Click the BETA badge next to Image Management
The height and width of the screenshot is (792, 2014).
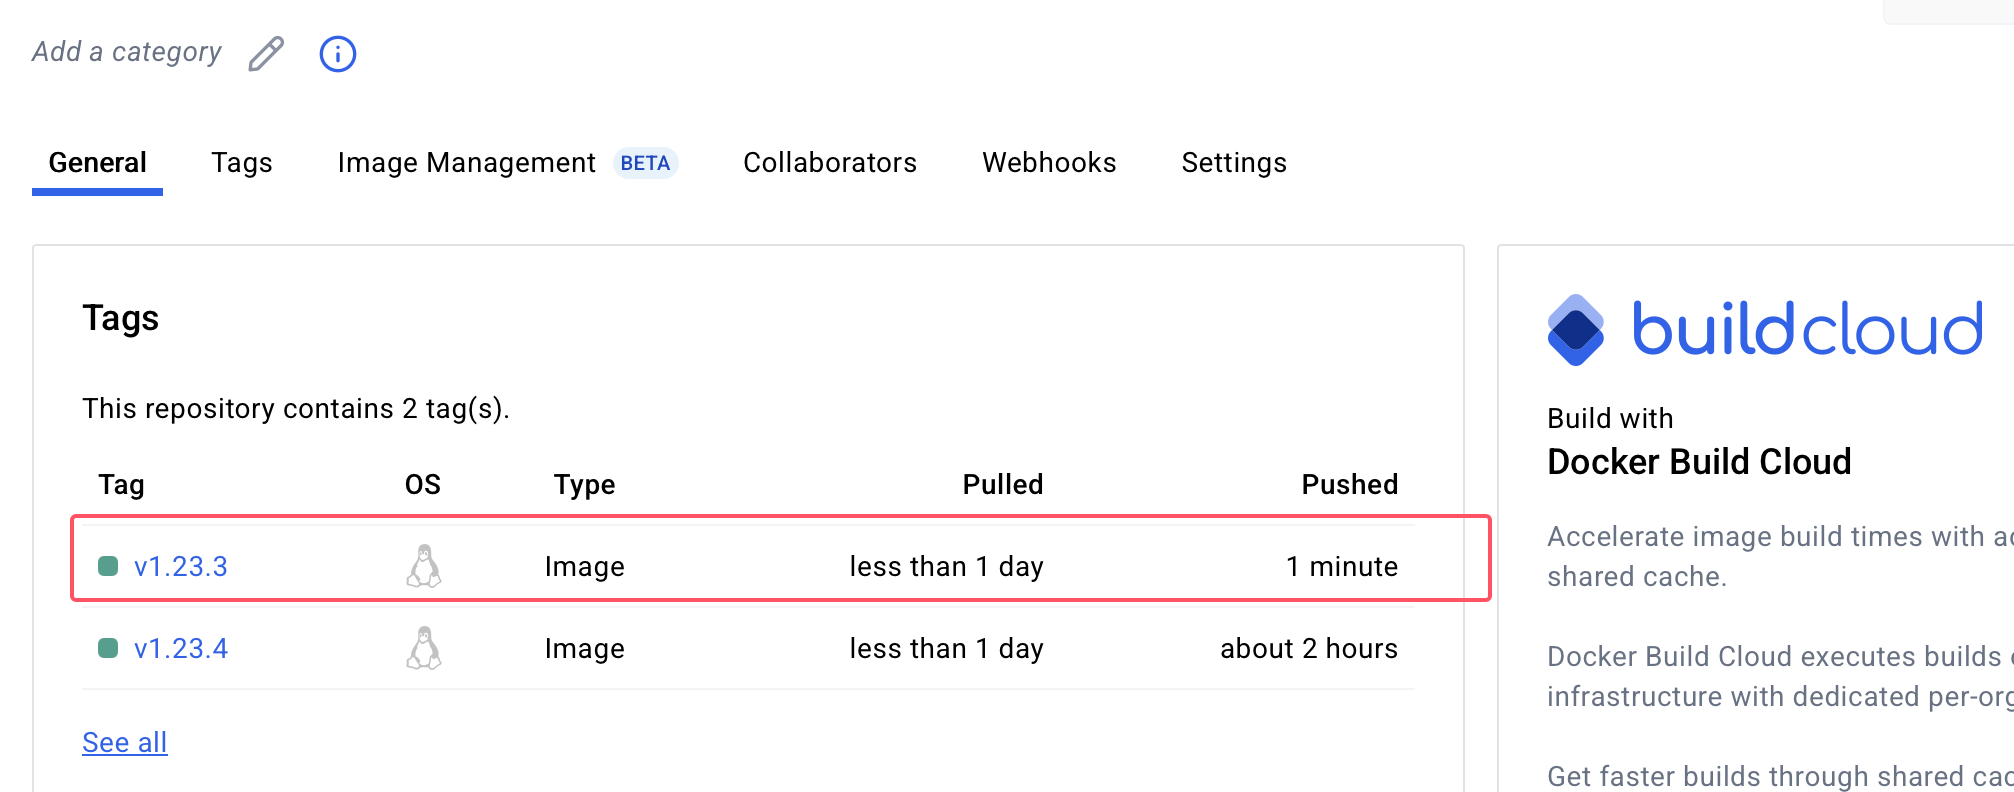click(645, 163)
